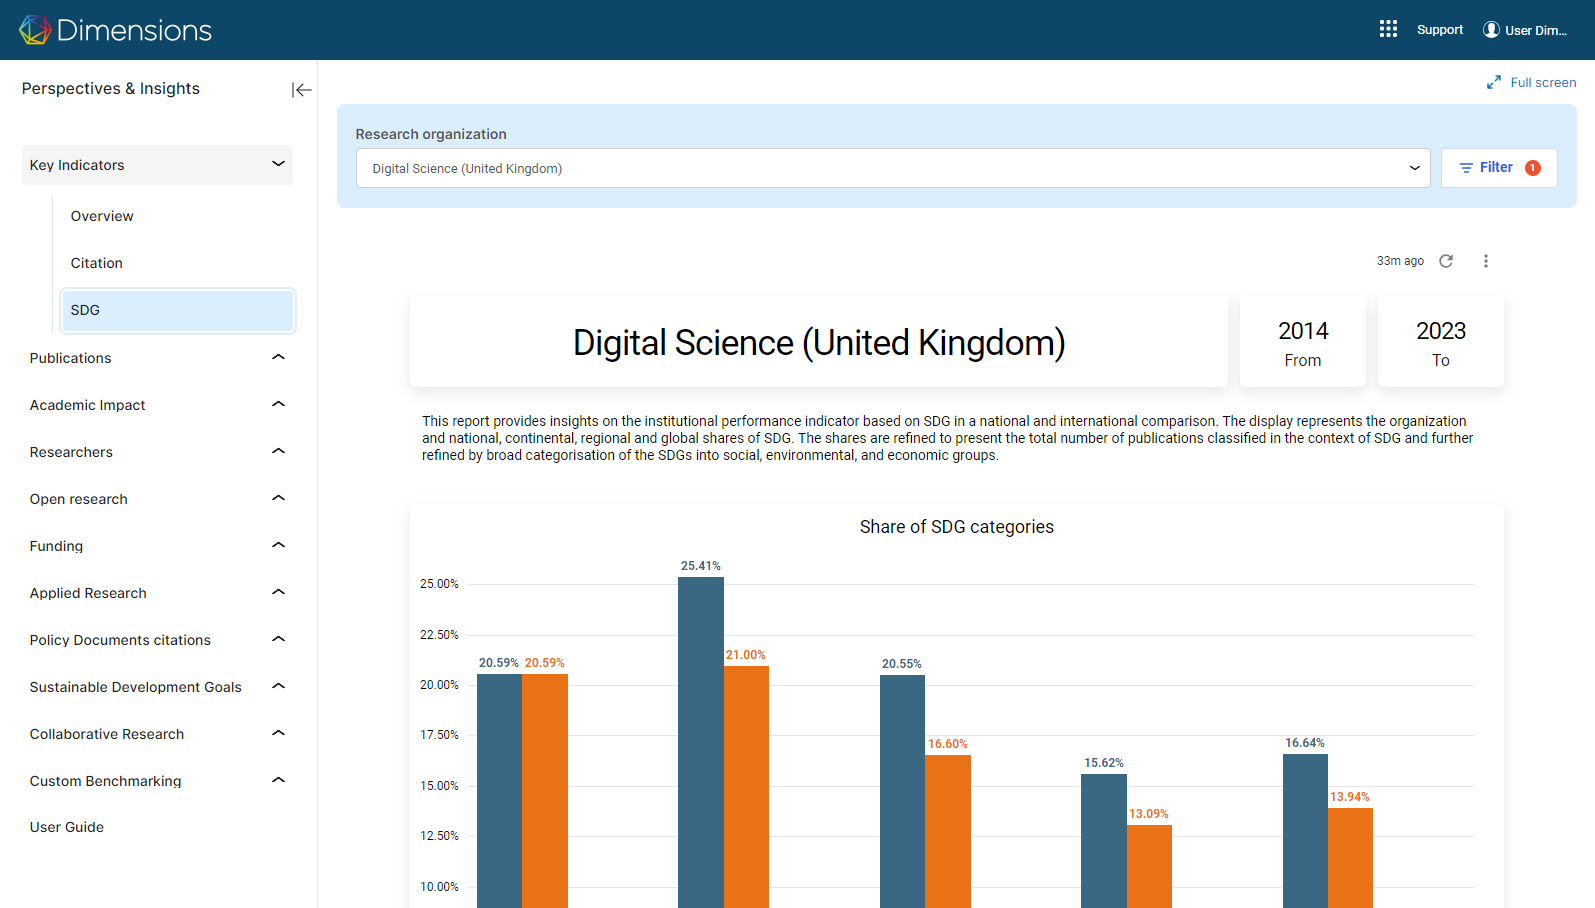This screenshot has width=1595, height=908.
Task: Click the Full screen expand icon
Action: coord(1494,82)
